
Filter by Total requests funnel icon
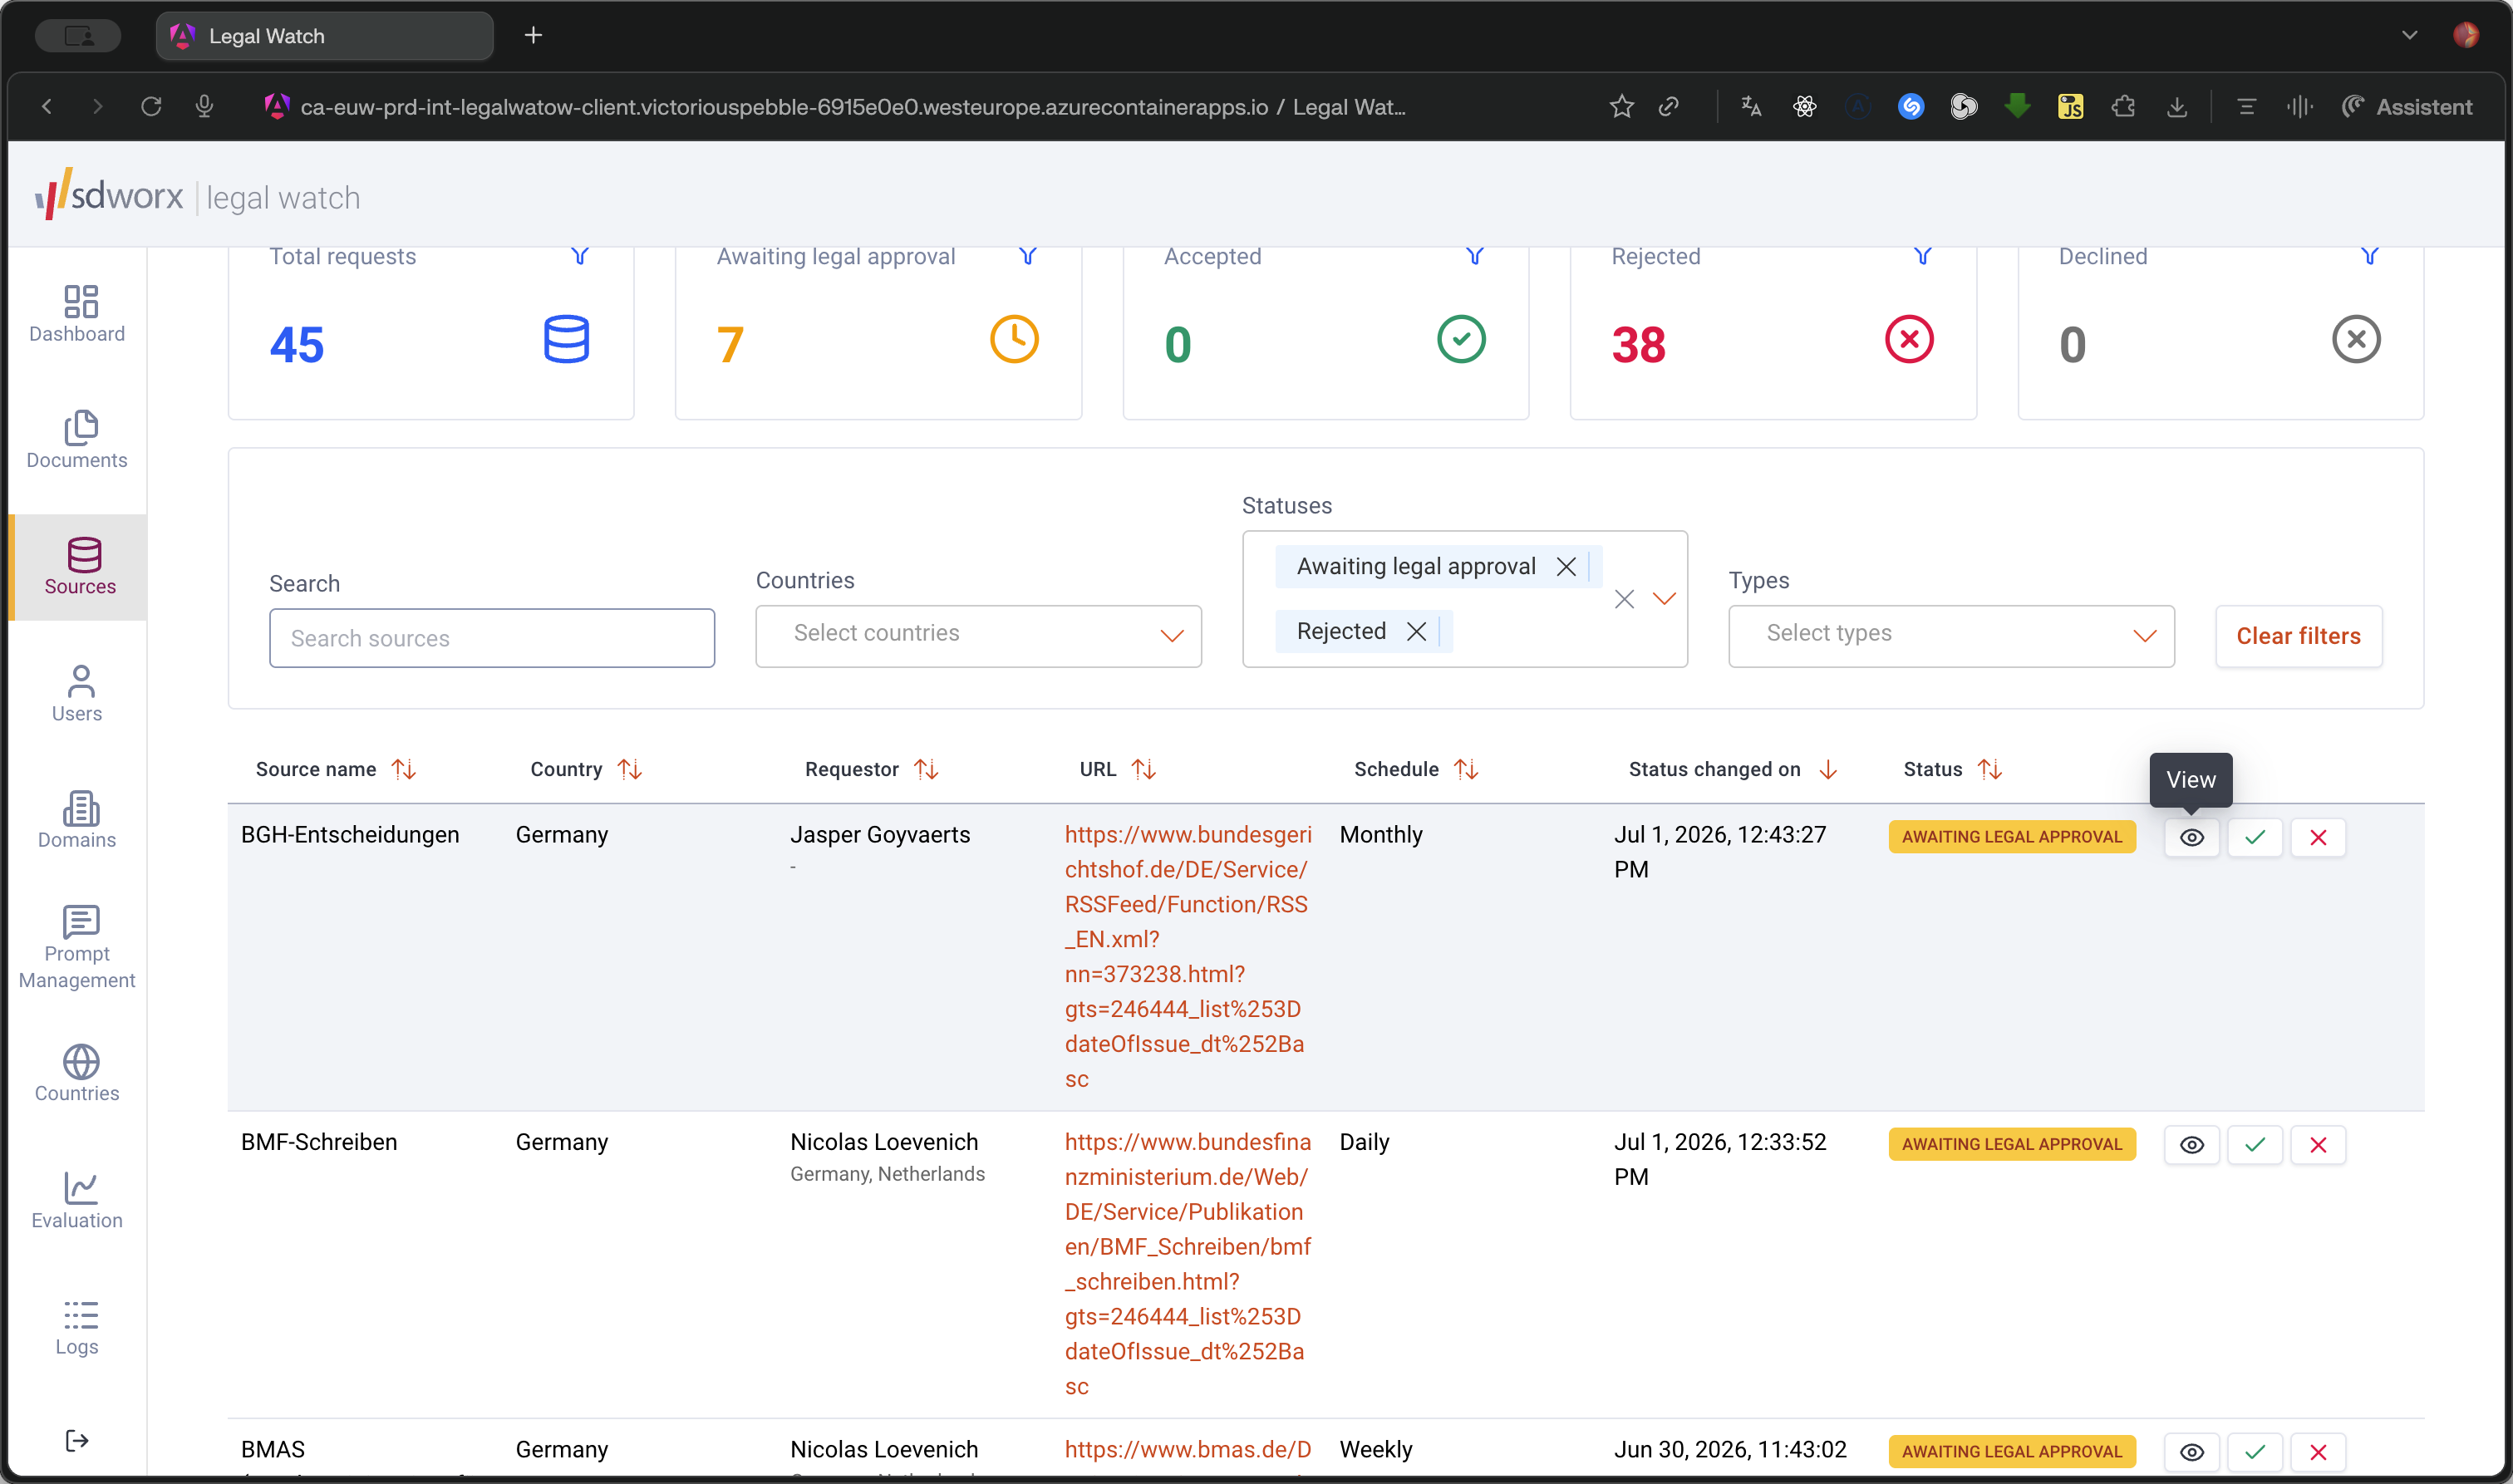(580, 256)
